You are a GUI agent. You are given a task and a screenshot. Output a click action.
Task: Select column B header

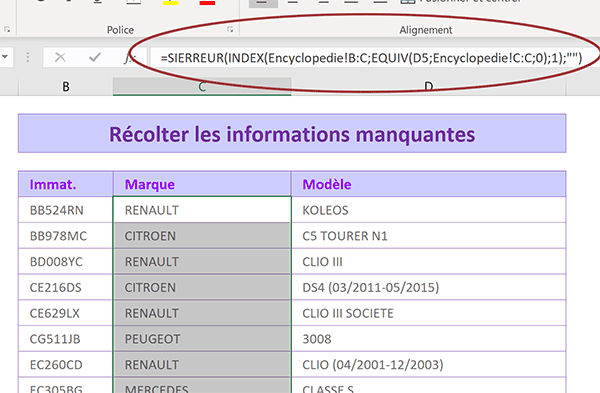(x=66, y=86)
